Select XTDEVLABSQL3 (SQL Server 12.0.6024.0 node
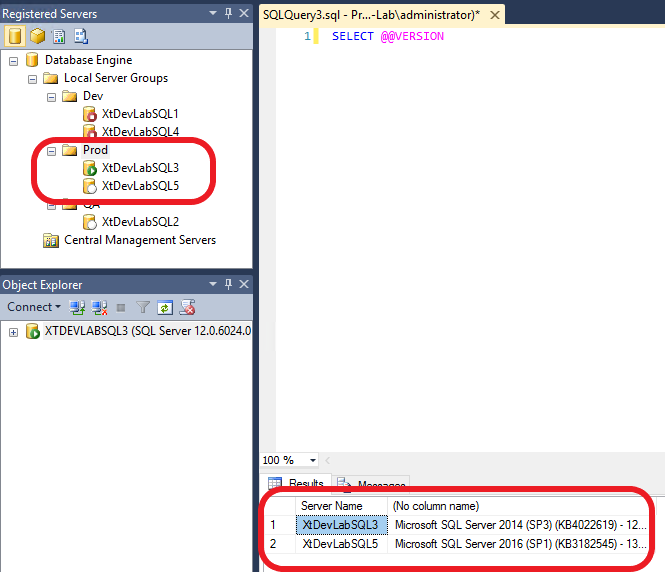 pos(148,331)
